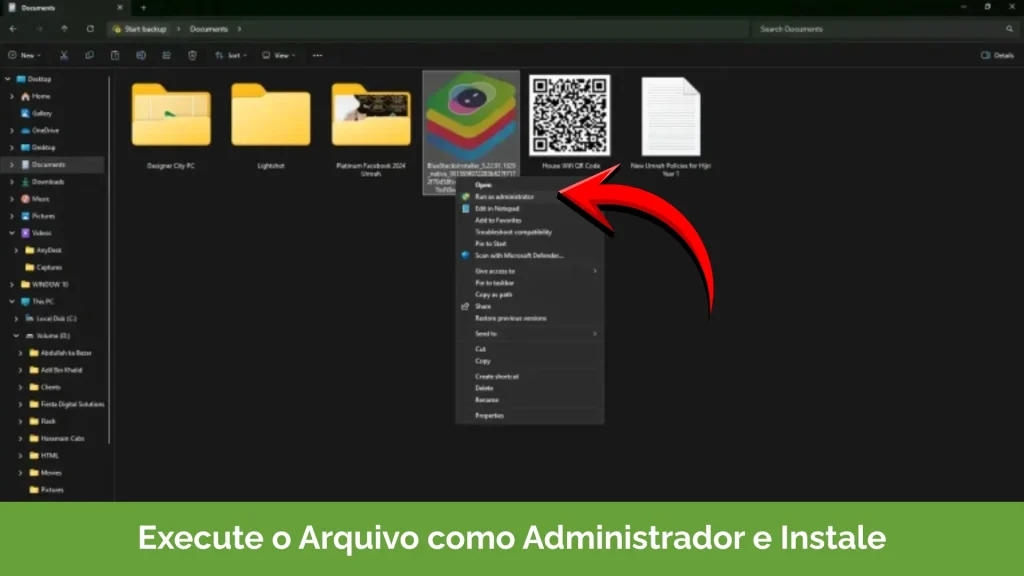This screenshot has height=576, width=1024.
Task: Click Details in the top right
Action: pyautogui.click(x=996, y=55)
